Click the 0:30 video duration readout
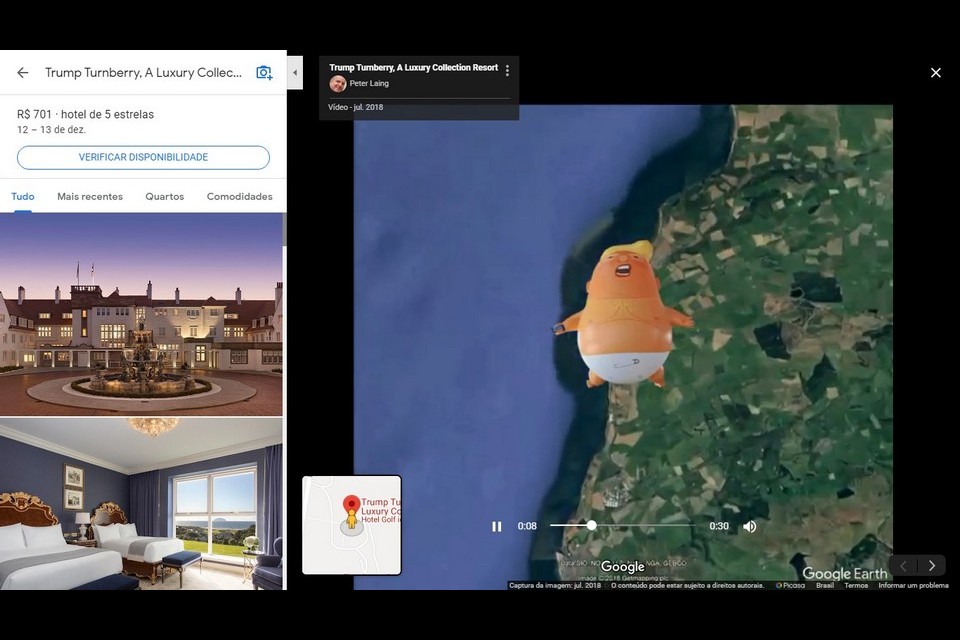 (719, 526)
